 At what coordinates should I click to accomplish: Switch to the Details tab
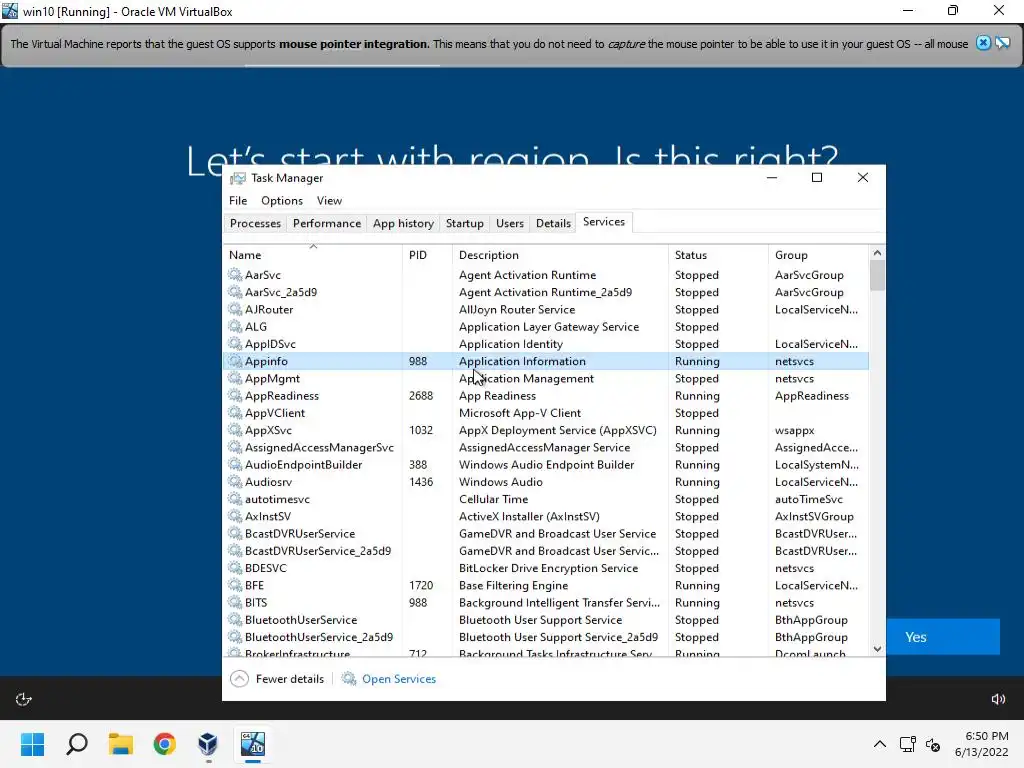(x=553, y=223)
